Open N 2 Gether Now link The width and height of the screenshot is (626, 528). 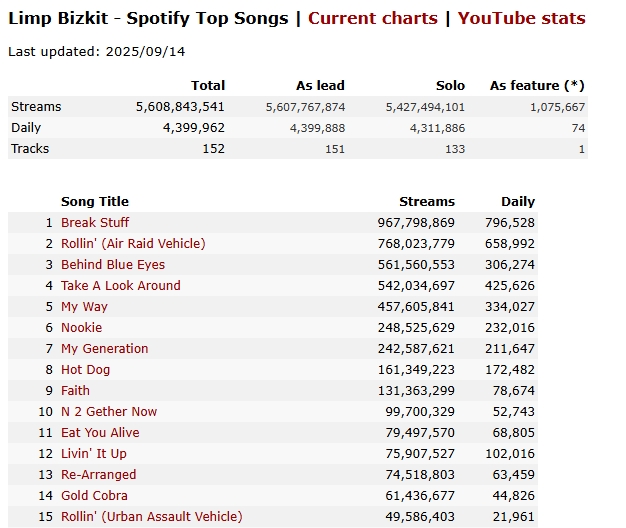coord(109,411)
